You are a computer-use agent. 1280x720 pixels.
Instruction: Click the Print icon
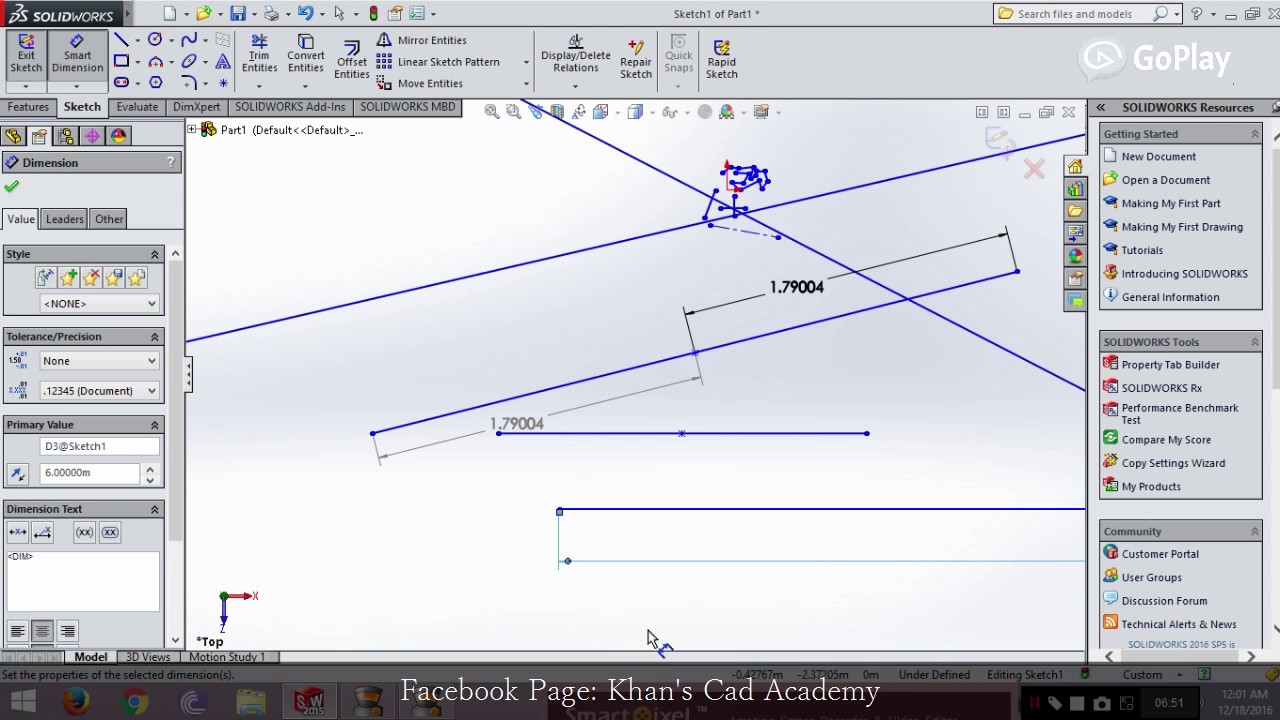tap(271, 13)
